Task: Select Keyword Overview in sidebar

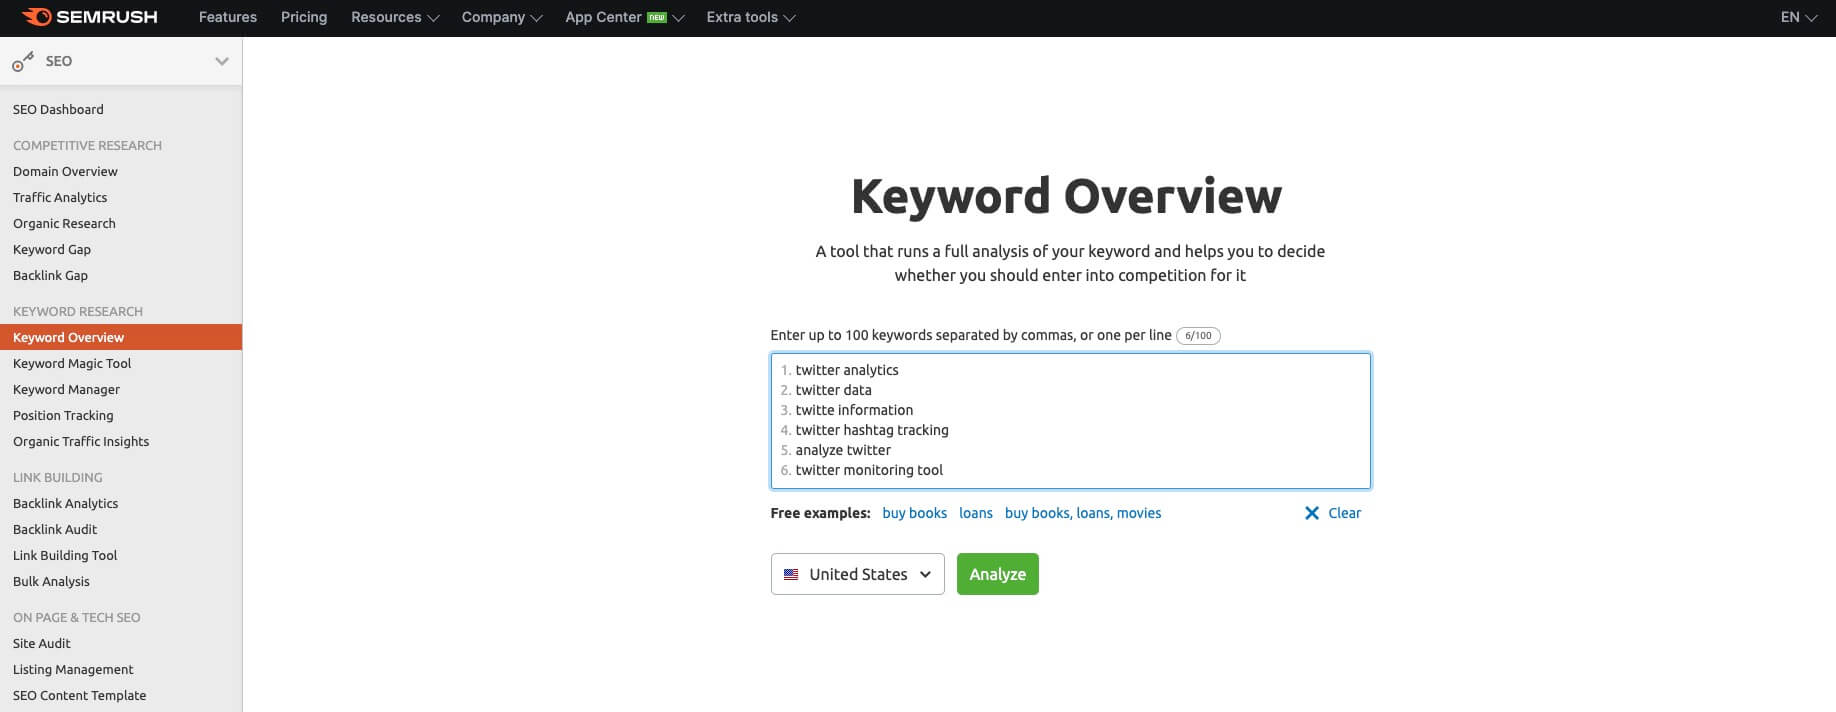Action: [x=121, y=337]
